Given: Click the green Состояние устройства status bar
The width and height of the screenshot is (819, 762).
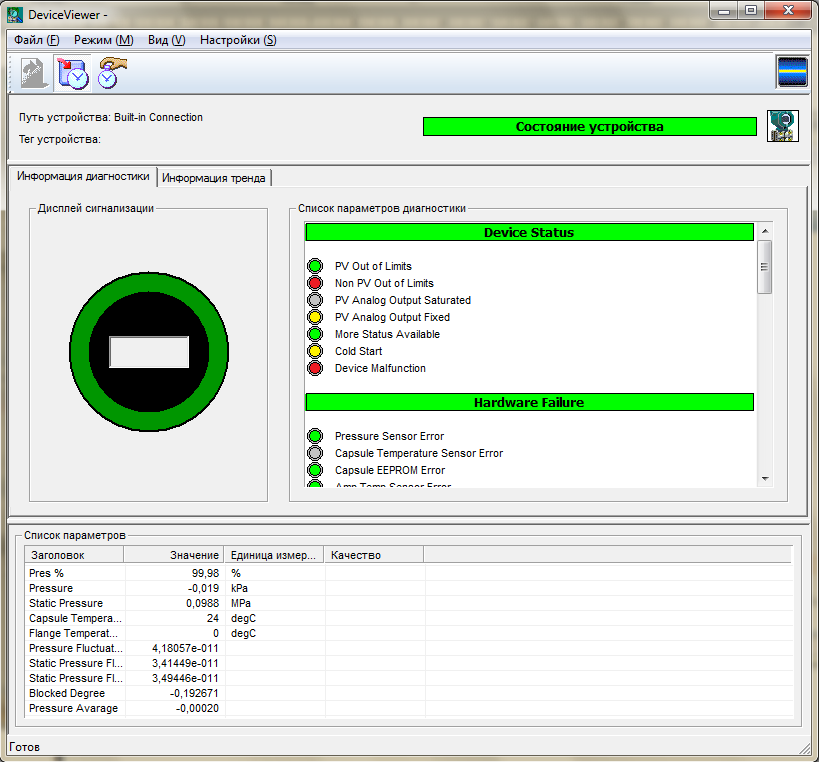Looking at the screenshot, I should [589, 127].
